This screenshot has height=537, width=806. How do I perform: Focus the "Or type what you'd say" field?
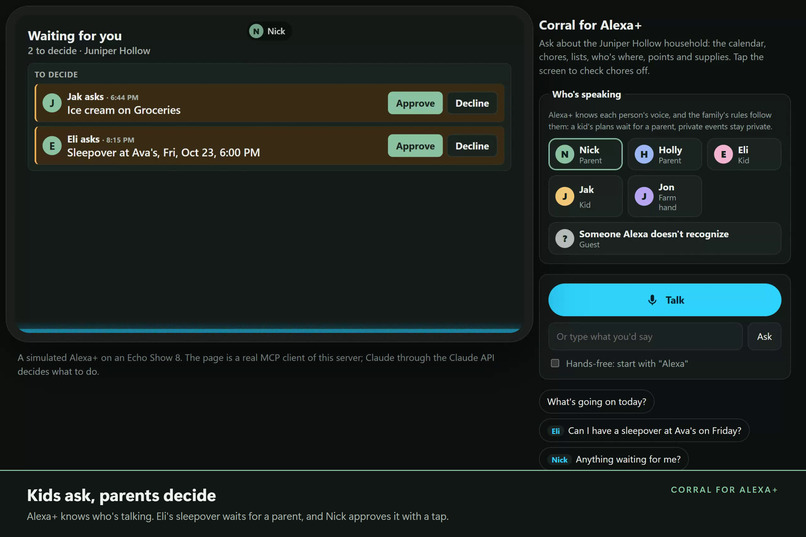[x=645, y=337]
